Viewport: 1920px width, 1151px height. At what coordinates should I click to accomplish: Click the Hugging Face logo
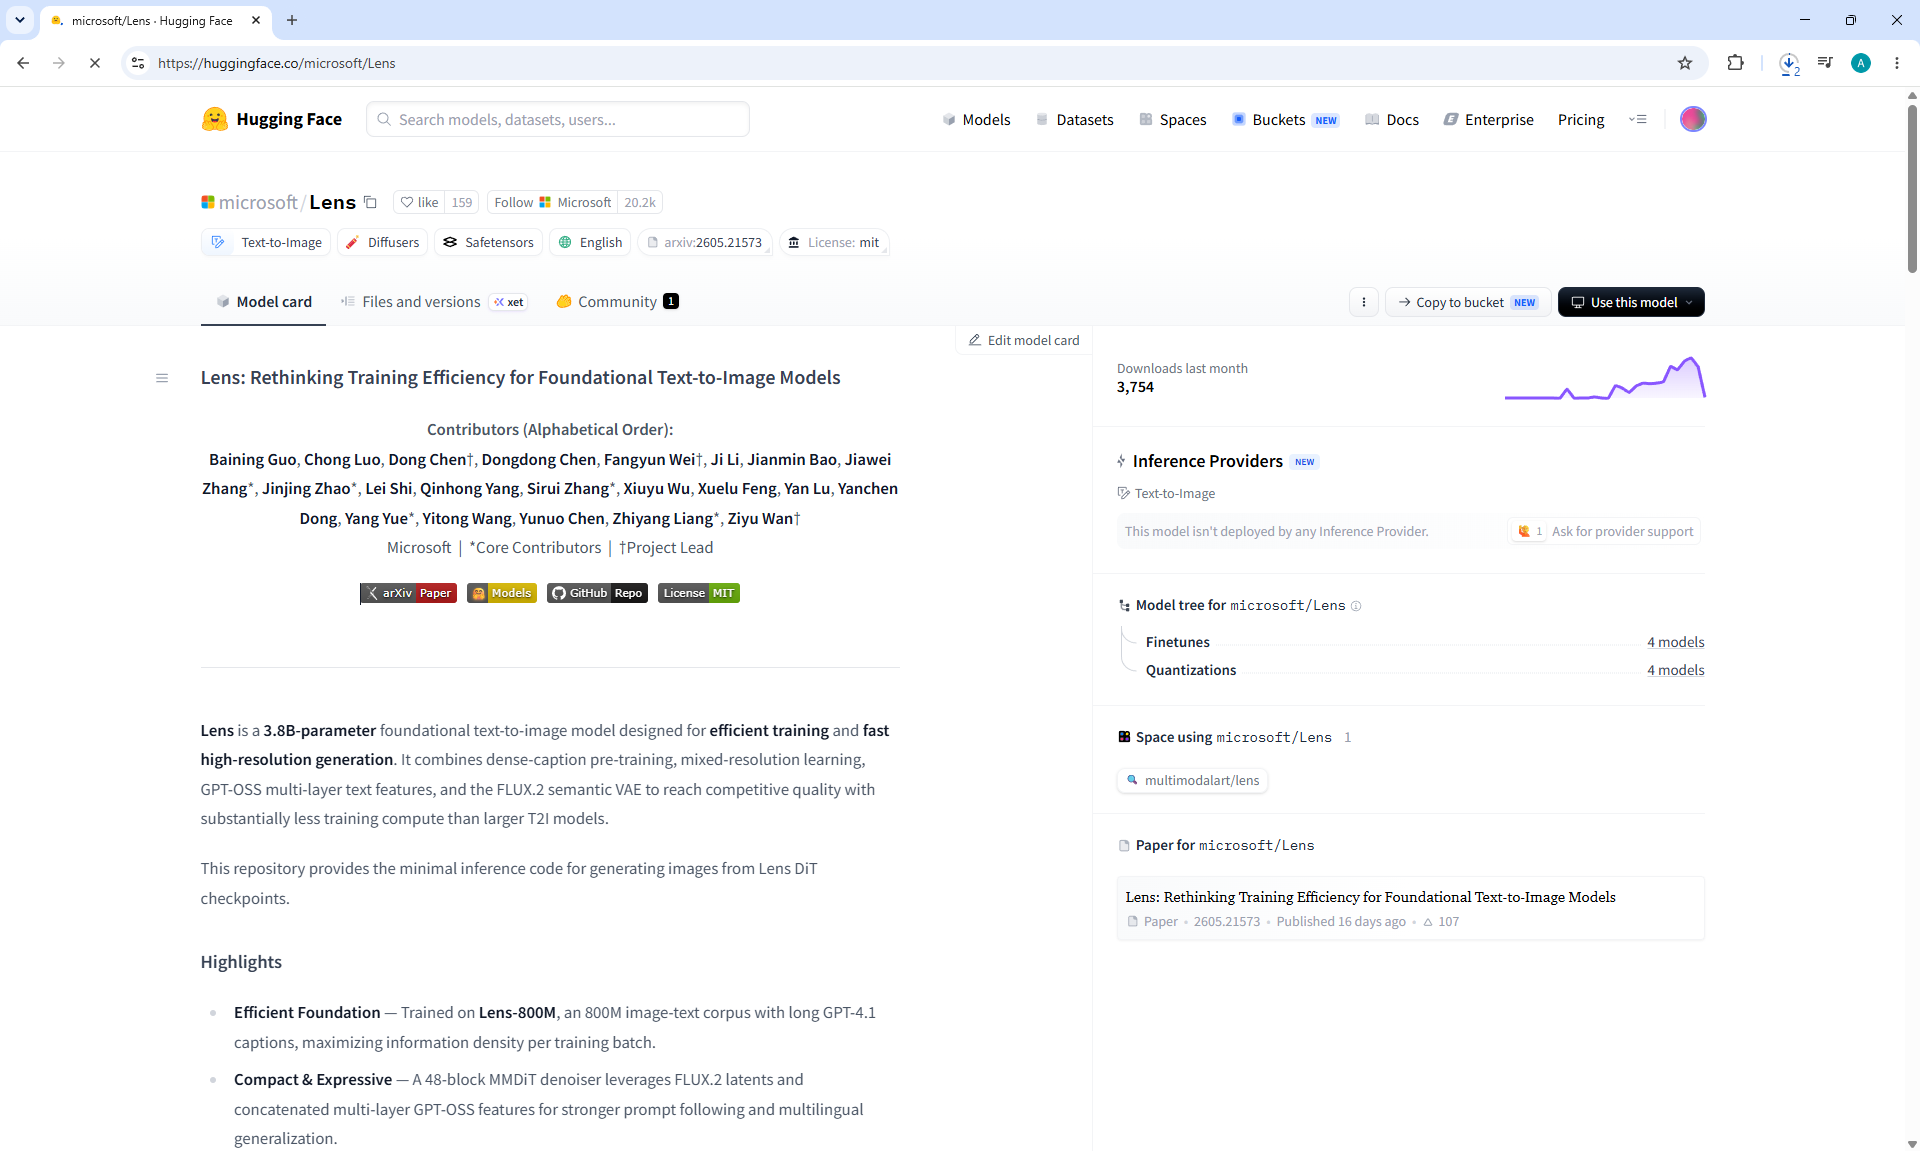click(x=271, y=119)
